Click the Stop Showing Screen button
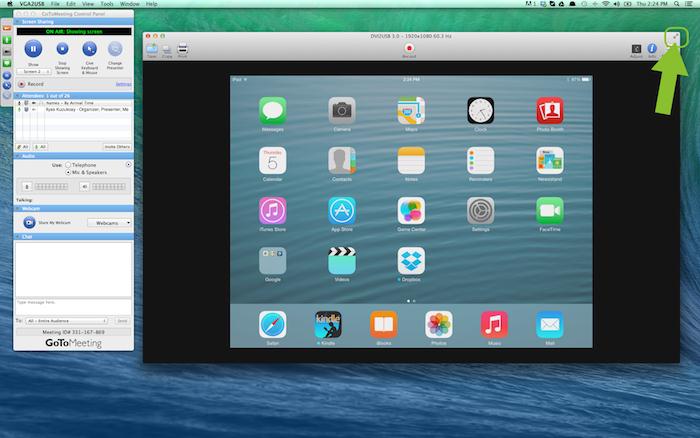 (x=62, y=47)
